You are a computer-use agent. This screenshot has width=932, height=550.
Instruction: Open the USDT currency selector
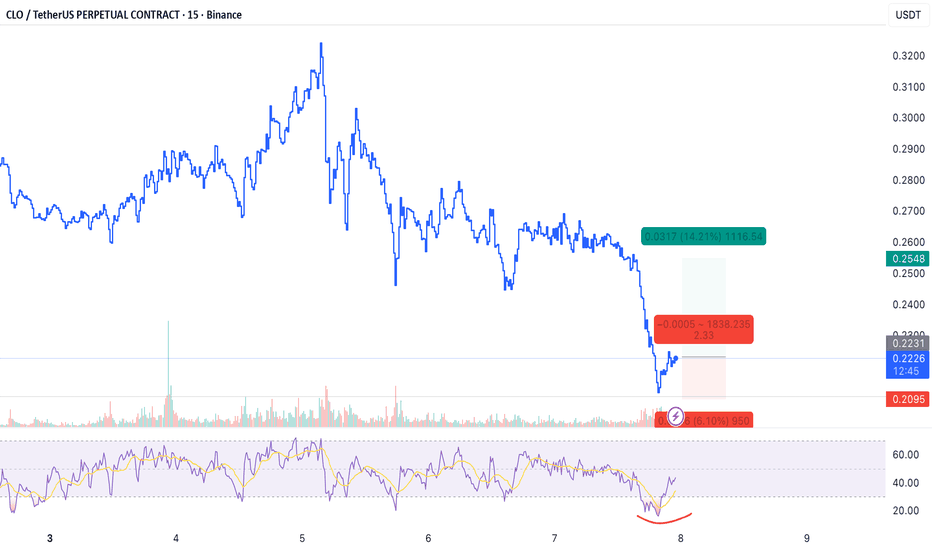(908, 15)
